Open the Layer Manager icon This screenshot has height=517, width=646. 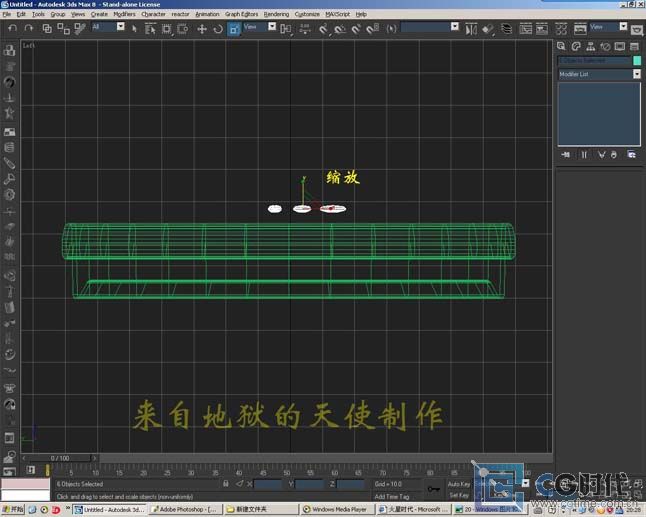tap(506, 29)
